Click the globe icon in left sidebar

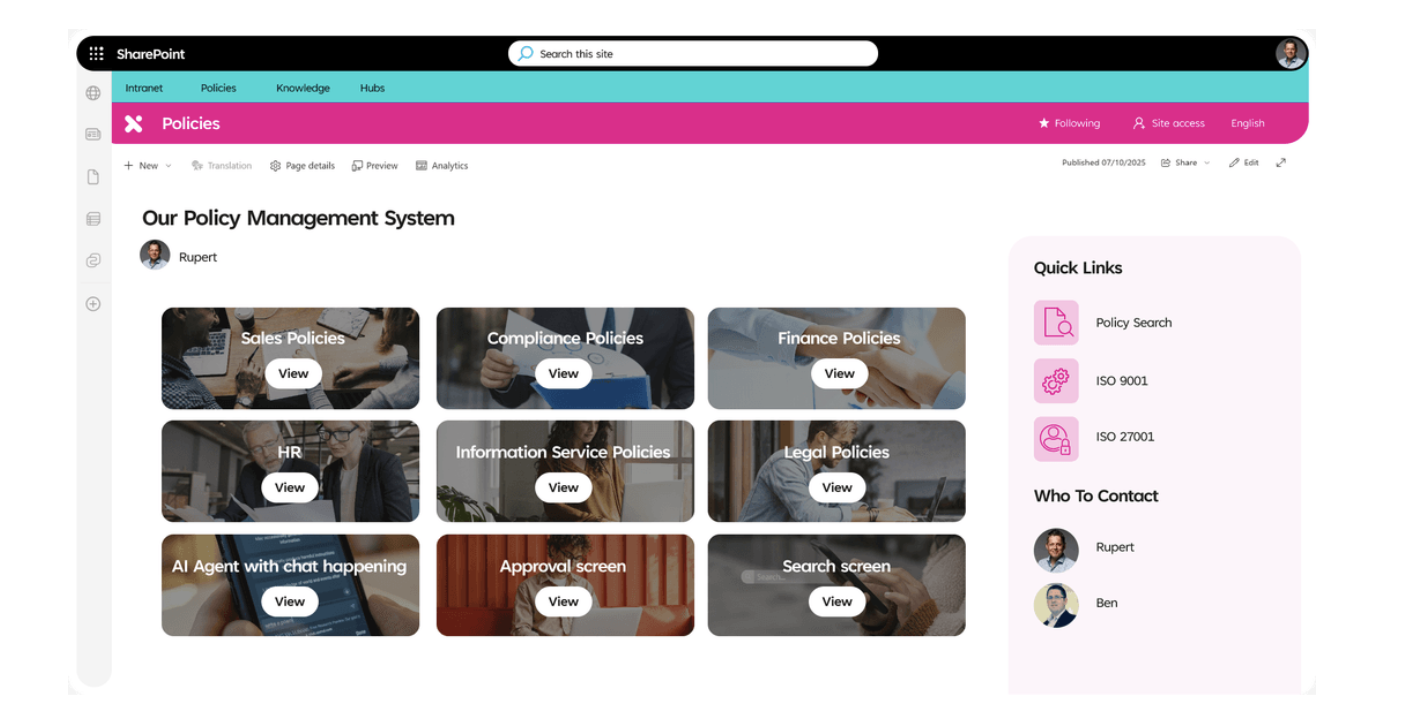pyautogui.click(x=93, y=93)
